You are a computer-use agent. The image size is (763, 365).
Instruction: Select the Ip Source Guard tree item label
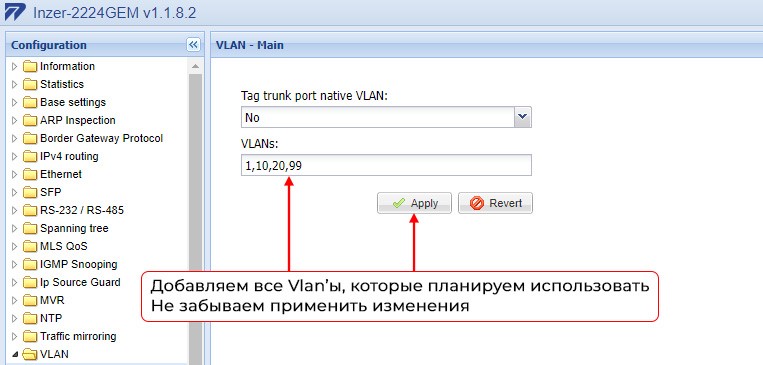pyautogui.click(x=80, y=282)
